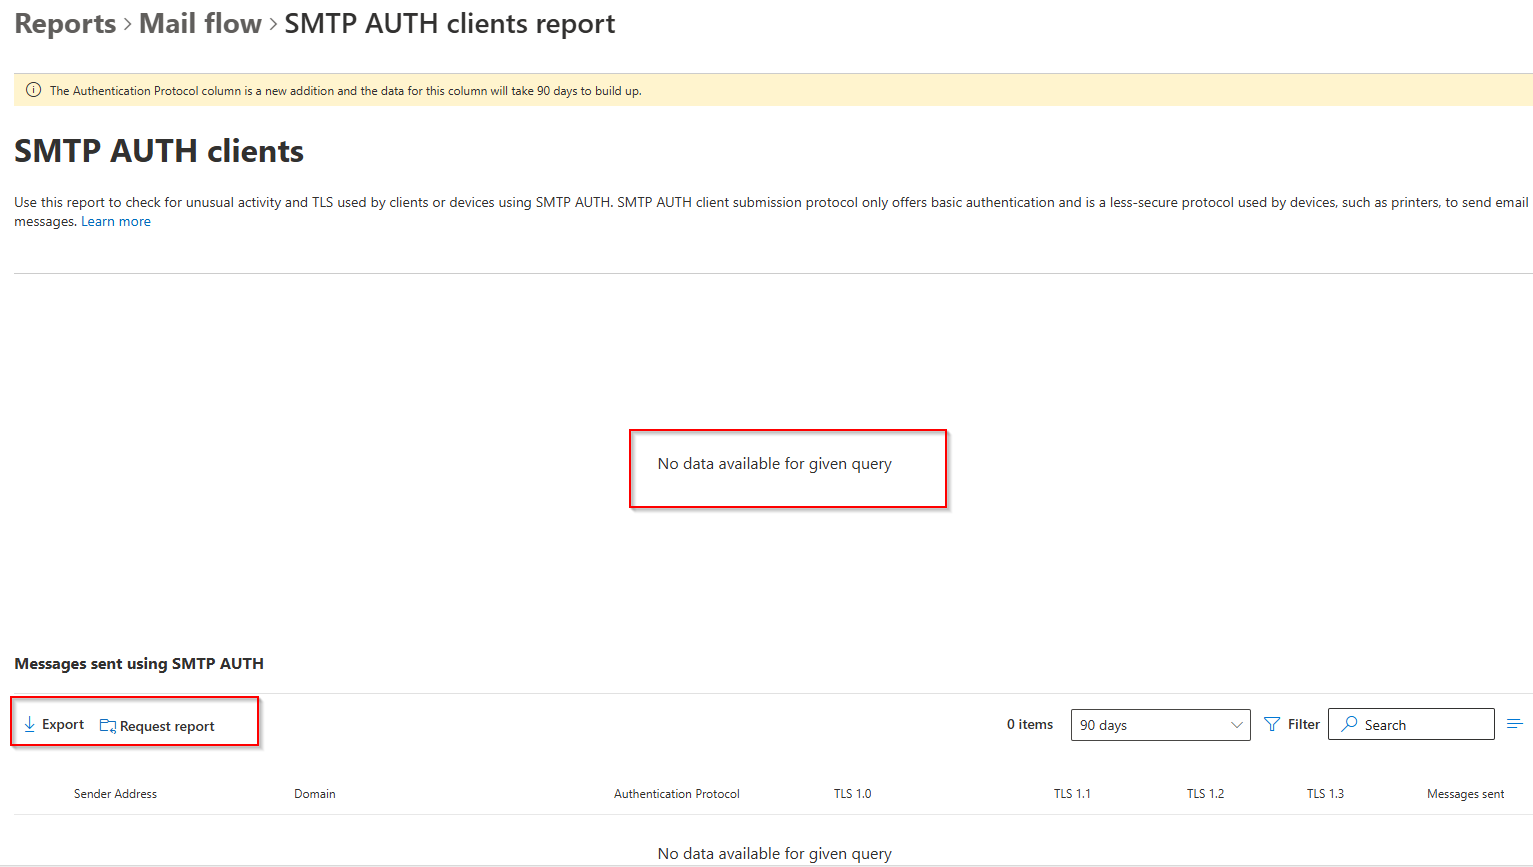Click the magnifier icon in Search box
The width and height of the screenshot is (1533, 867).
point(1349,724)
